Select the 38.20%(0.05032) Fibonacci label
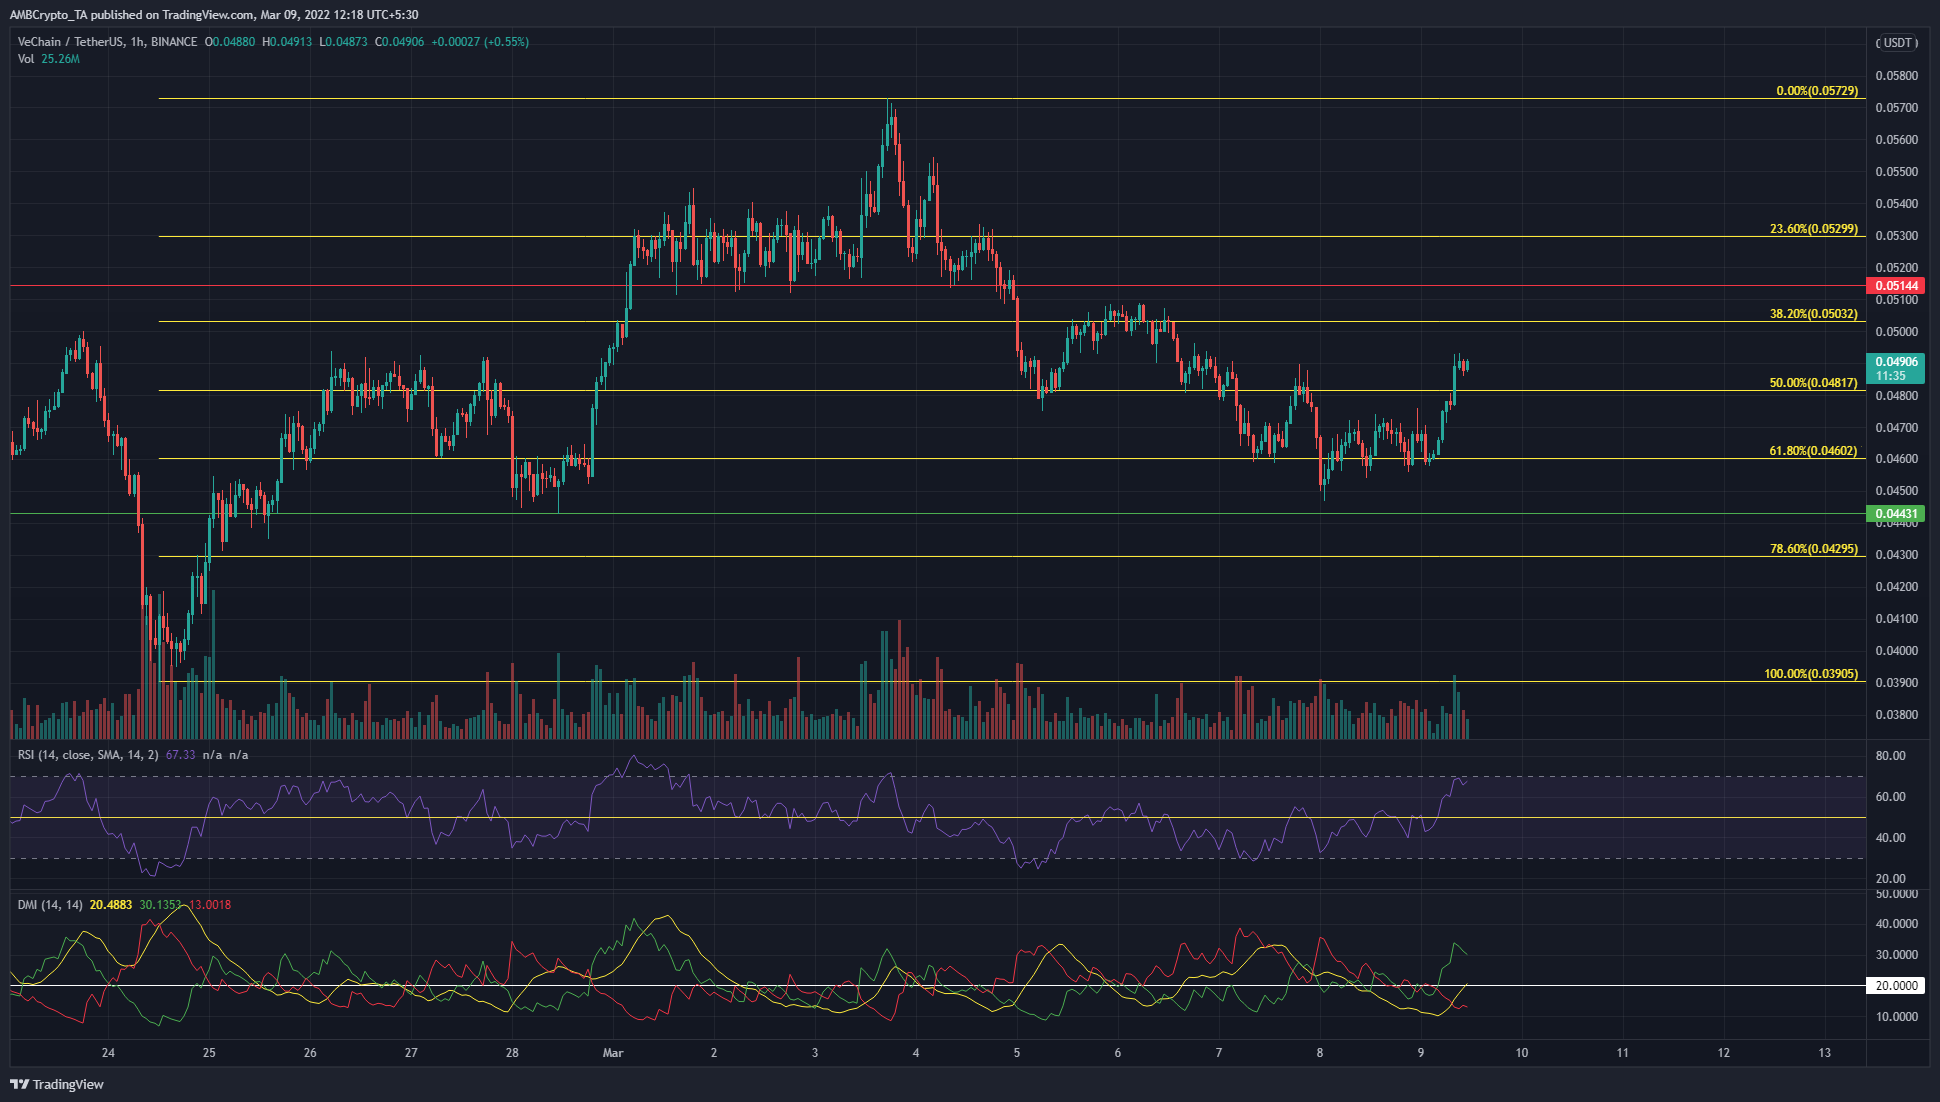This screenshot has height=1102, width=1940. 1814,314
